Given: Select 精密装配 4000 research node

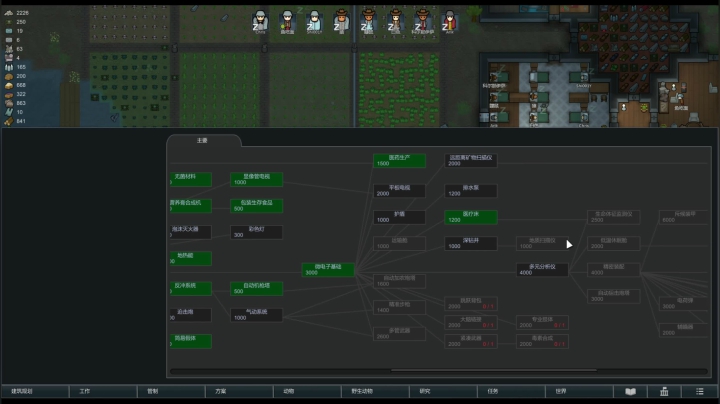Looking at the screenshot, I should pos(614,269).
